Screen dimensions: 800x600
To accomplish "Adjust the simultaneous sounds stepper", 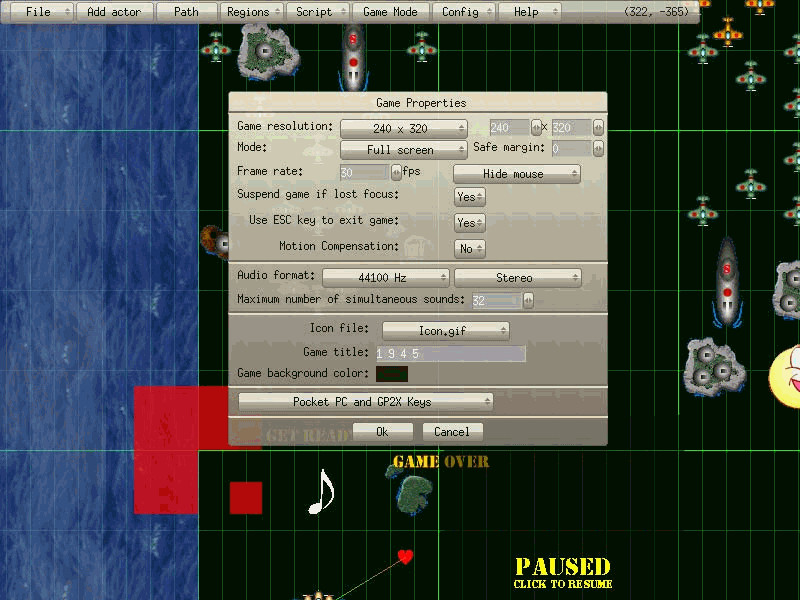I will click(528, 301).
